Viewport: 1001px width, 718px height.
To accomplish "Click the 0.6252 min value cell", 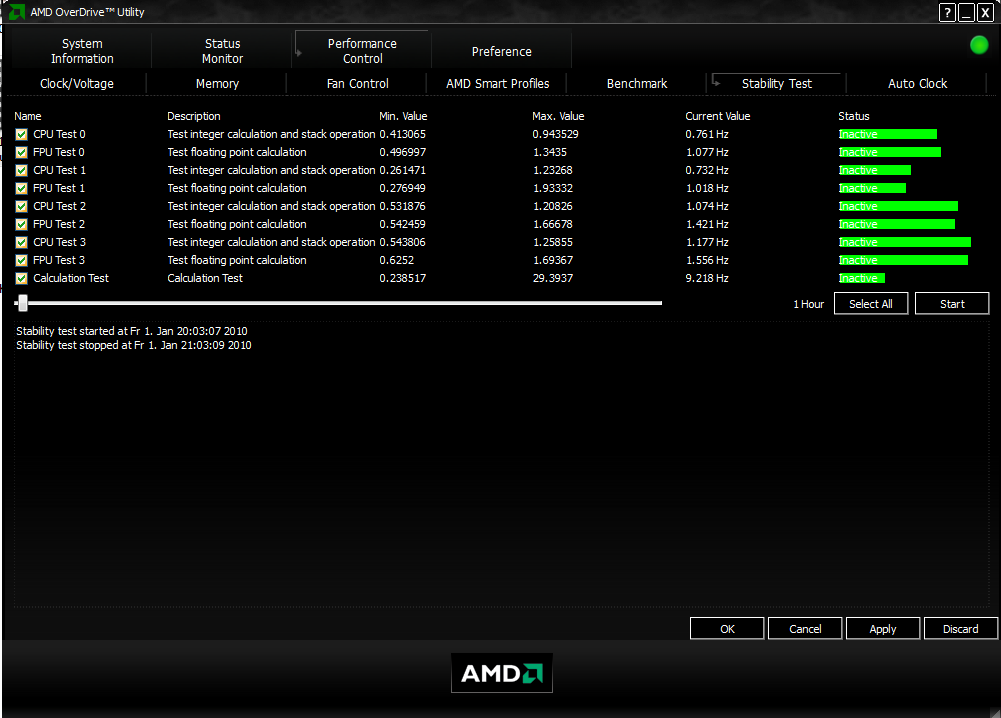I will [396, 260].
